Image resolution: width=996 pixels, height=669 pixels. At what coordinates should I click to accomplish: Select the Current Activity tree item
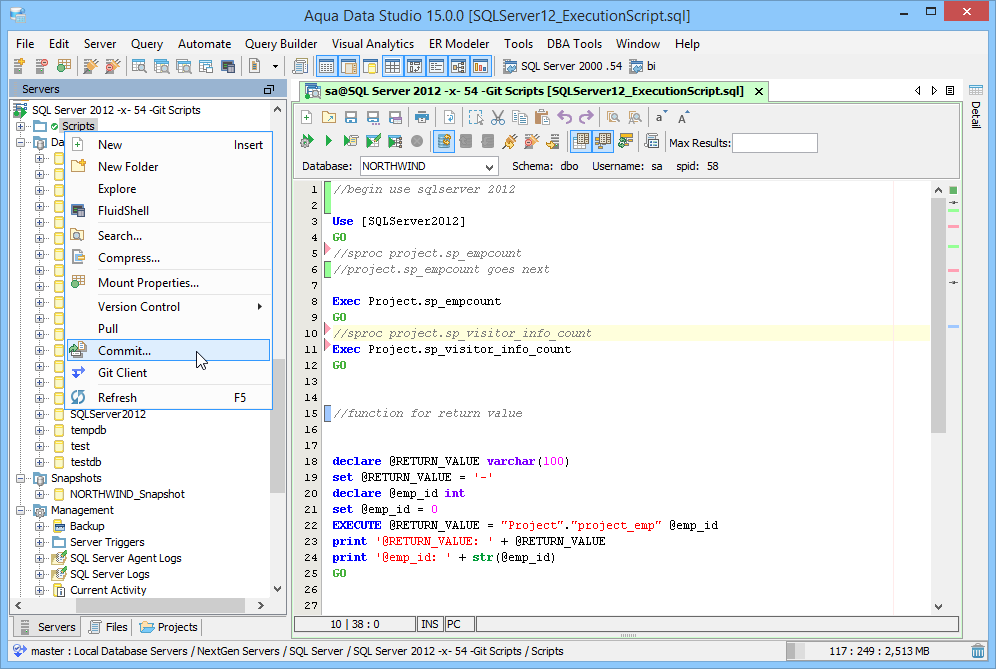coord(108,590)
